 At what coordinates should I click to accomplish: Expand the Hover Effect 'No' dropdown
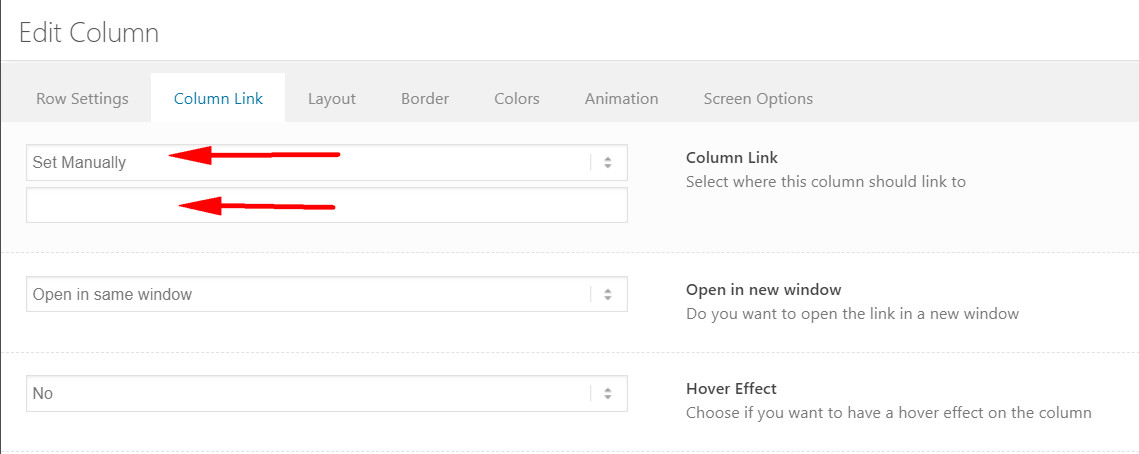click(327, 393)
